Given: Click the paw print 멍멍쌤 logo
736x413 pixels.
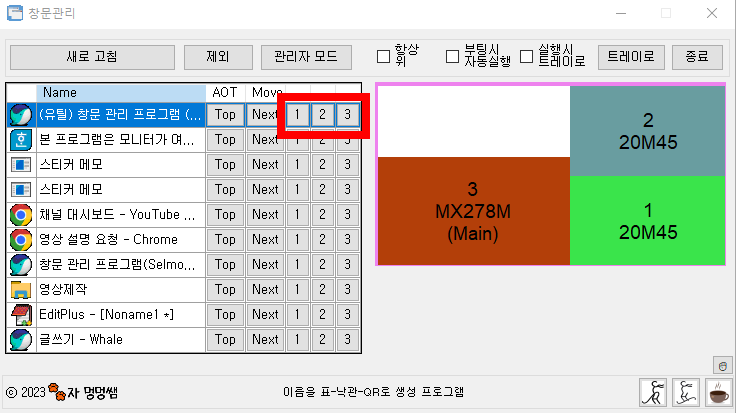Looking at the screenshot, I should point(83,392).
